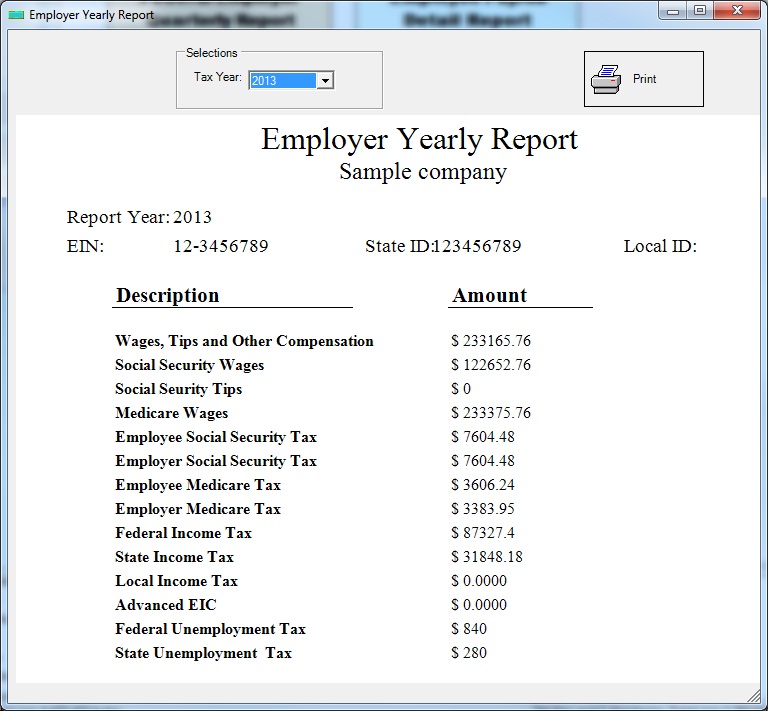Image resolution: width=768 pixels, height=711 pixels.
Task: Click the Federal Income Tax amount $ 87327.4
Action: click(x=483, y=533)
